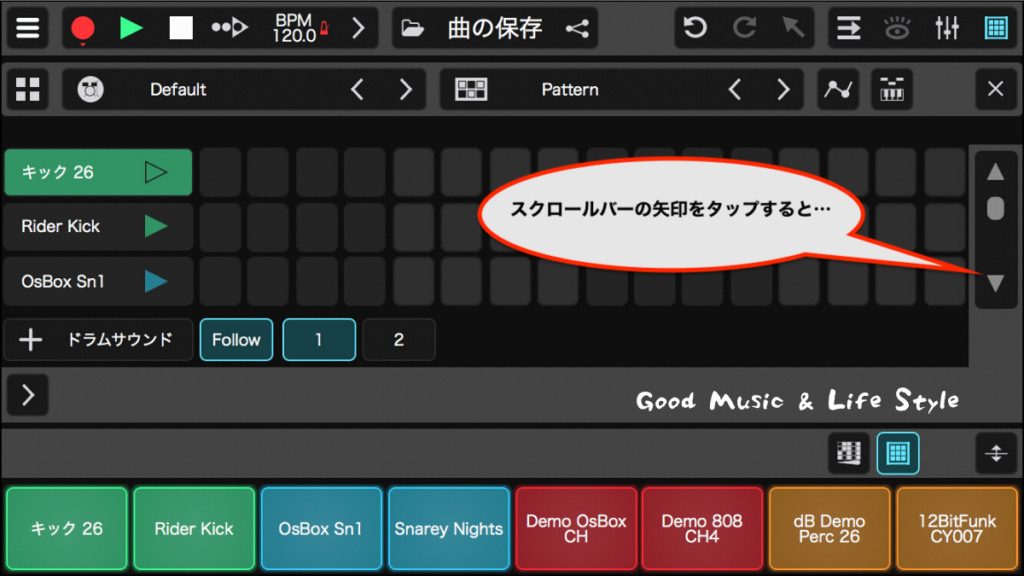This screenshot has height=576, width=1024.
Task: Go to next drum kit preset
Action: pyautogui.click(x=406, y=89)
